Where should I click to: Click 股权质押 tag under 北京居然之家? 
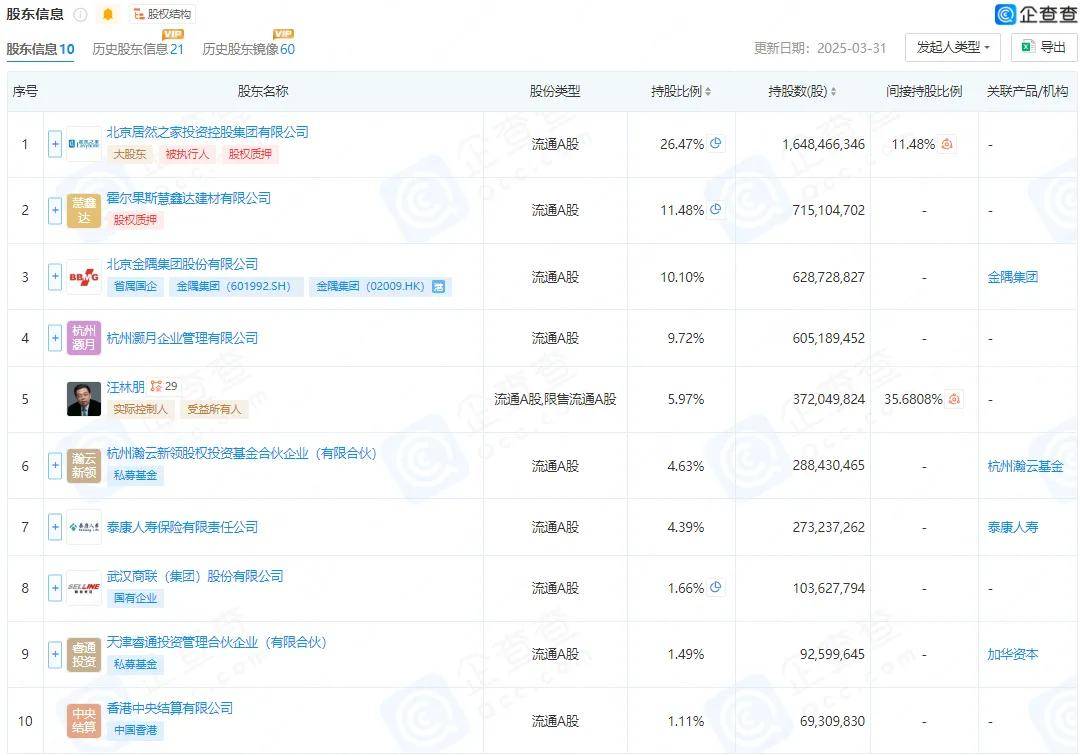click(x=250, y=154)
